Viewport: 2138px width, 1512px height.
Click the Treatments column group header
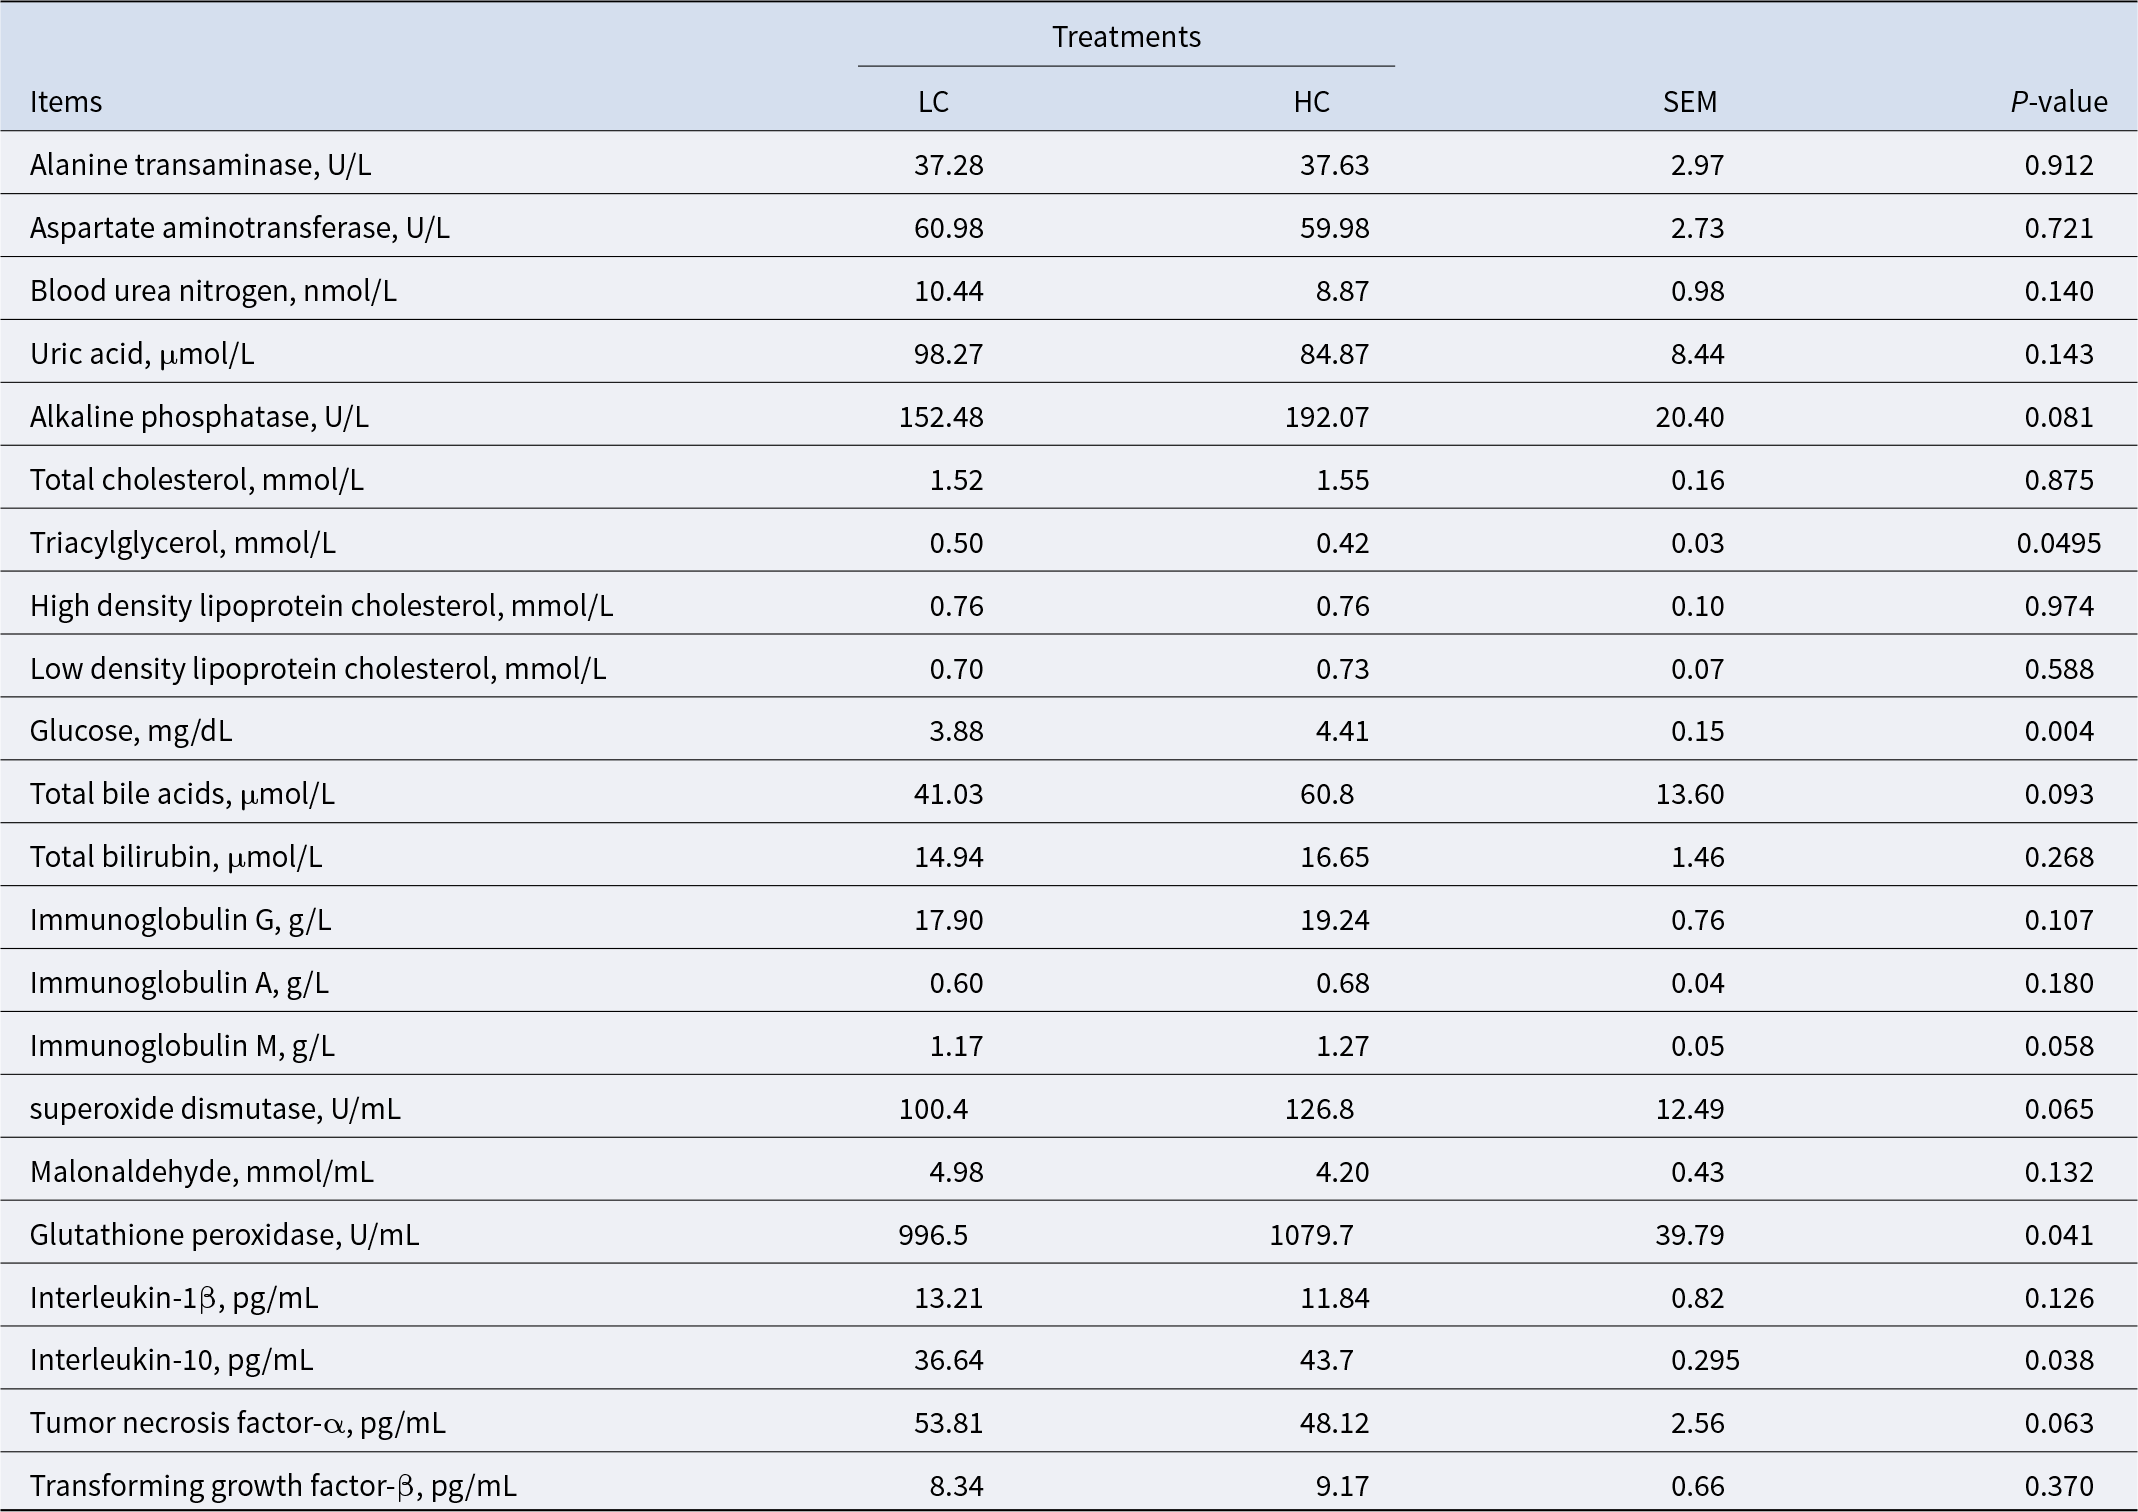pos(1126,37)
